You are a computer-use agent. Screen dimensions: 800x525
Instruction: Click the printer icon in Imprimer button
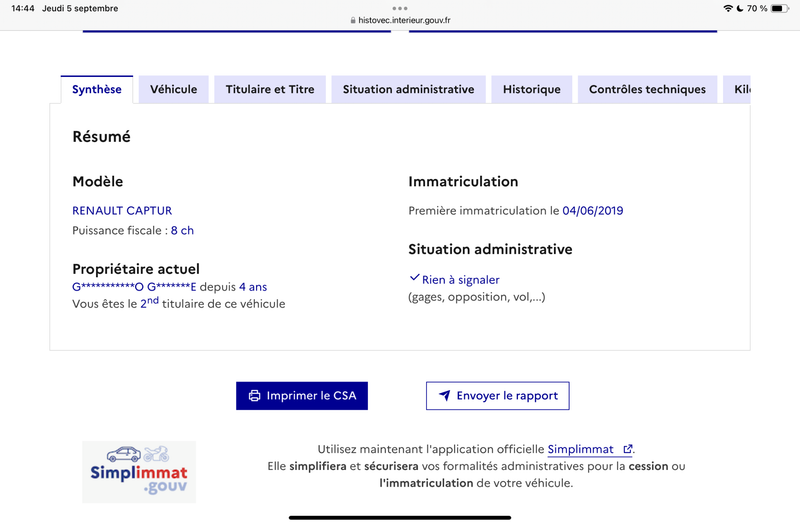click(x=254, y=396)
